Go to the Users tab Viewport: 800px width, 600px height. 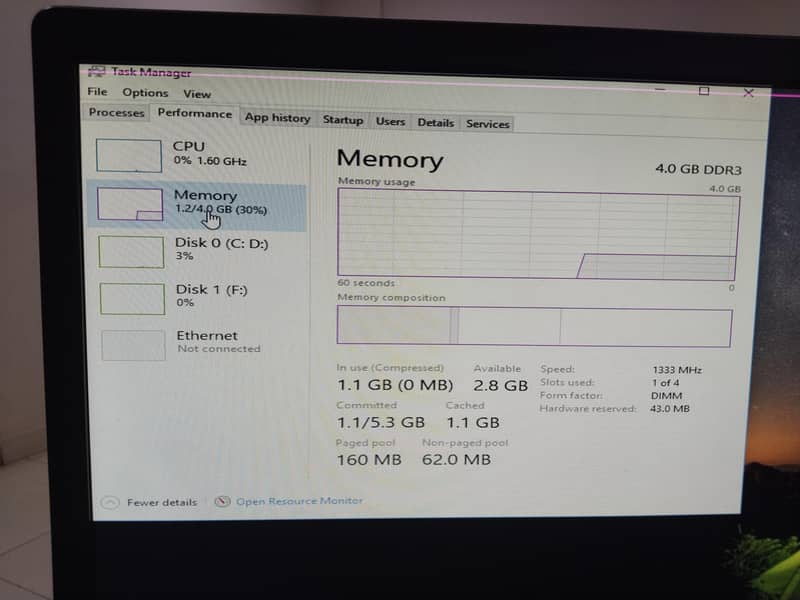390,121
